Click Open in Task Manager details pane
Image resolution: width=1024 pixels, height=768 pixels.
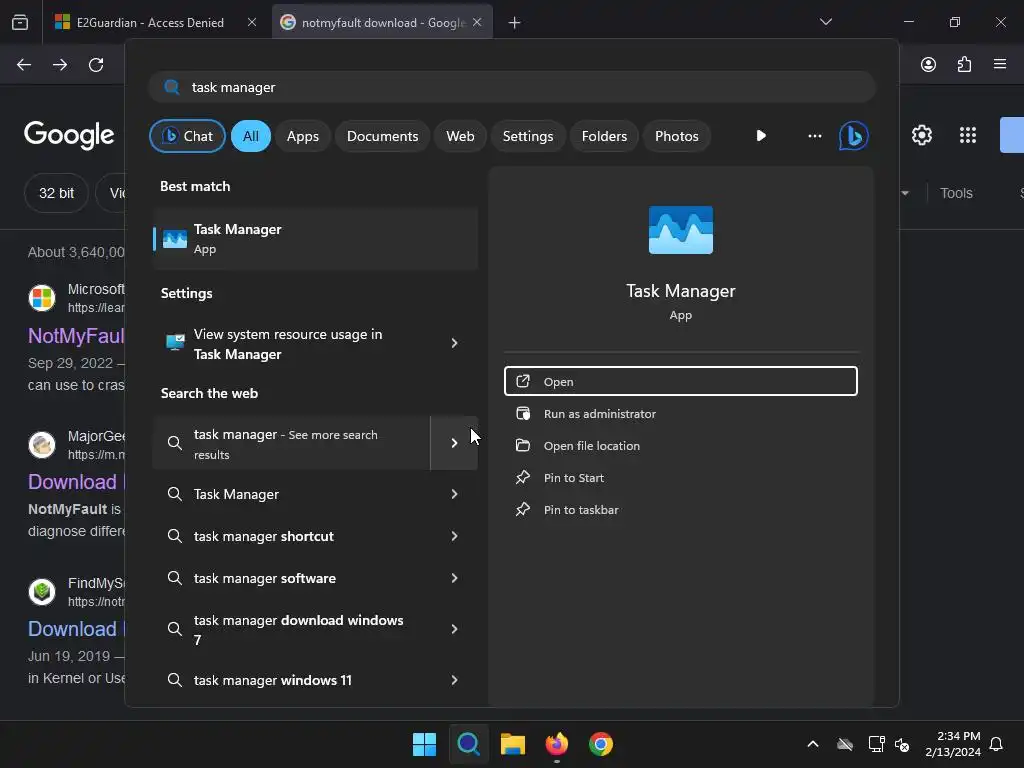point(680,381)
